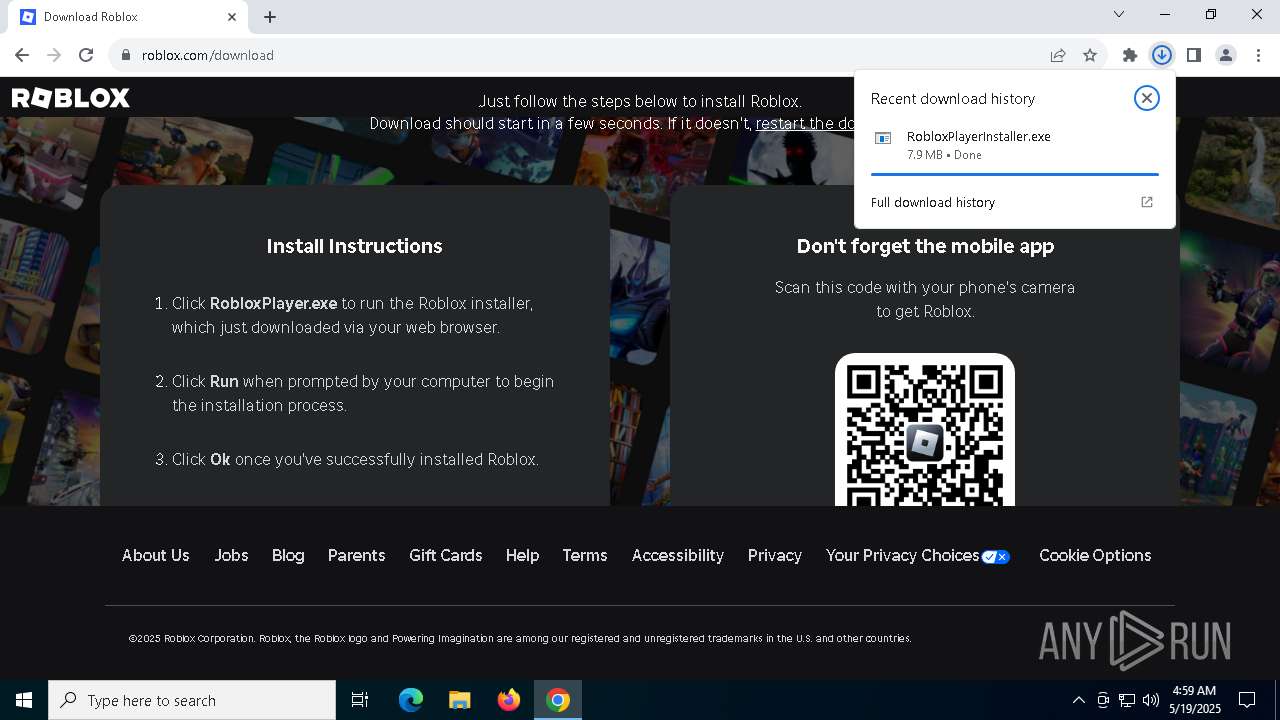Launch Firefox from taskbar
Image resolution: width=1280 pixels, height=720 pixels.
pos(509,700)
